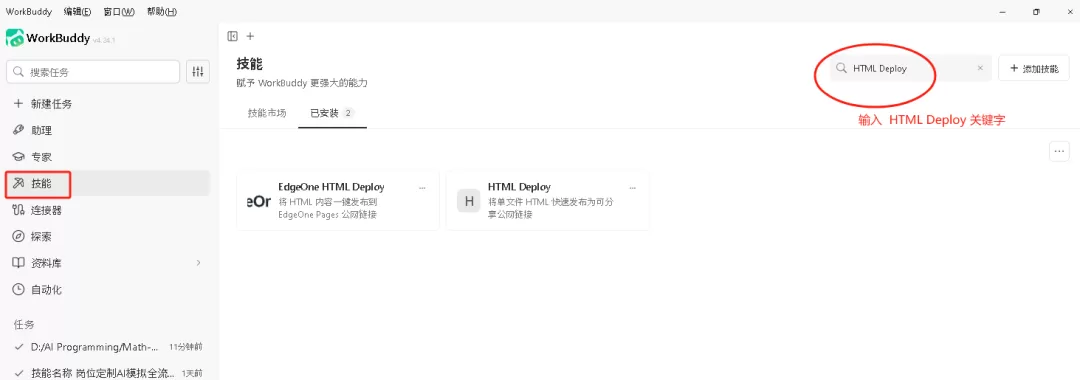
Task: Click the 连接器 connector icon
Action: coord(19,210)
